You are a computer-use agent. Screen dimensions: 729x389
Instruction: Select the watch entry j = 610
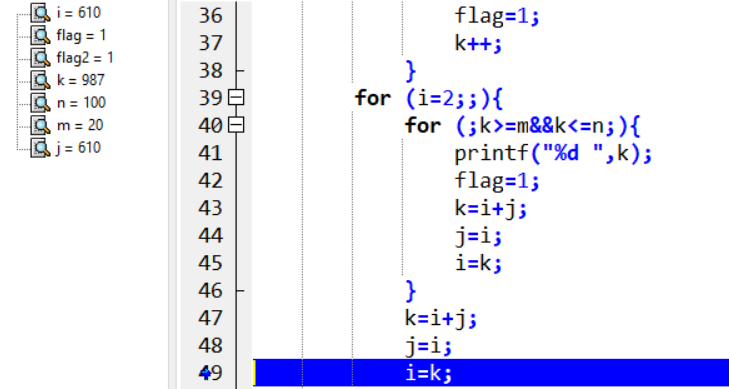pyautogui.click(x=78, y=148)
